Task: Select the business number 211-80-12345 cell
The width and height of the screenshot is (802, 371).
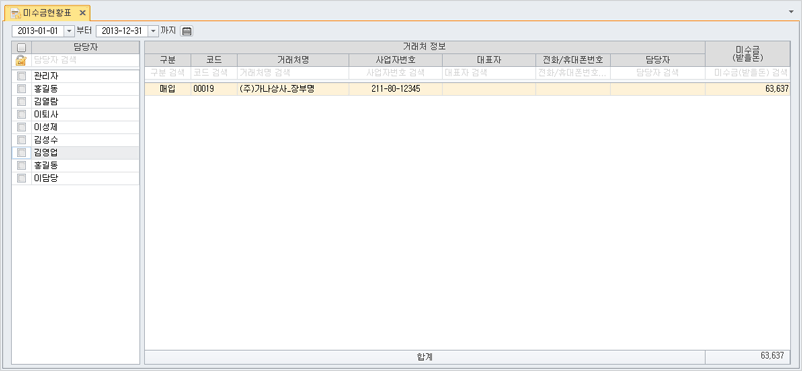Action: point(396,89)
